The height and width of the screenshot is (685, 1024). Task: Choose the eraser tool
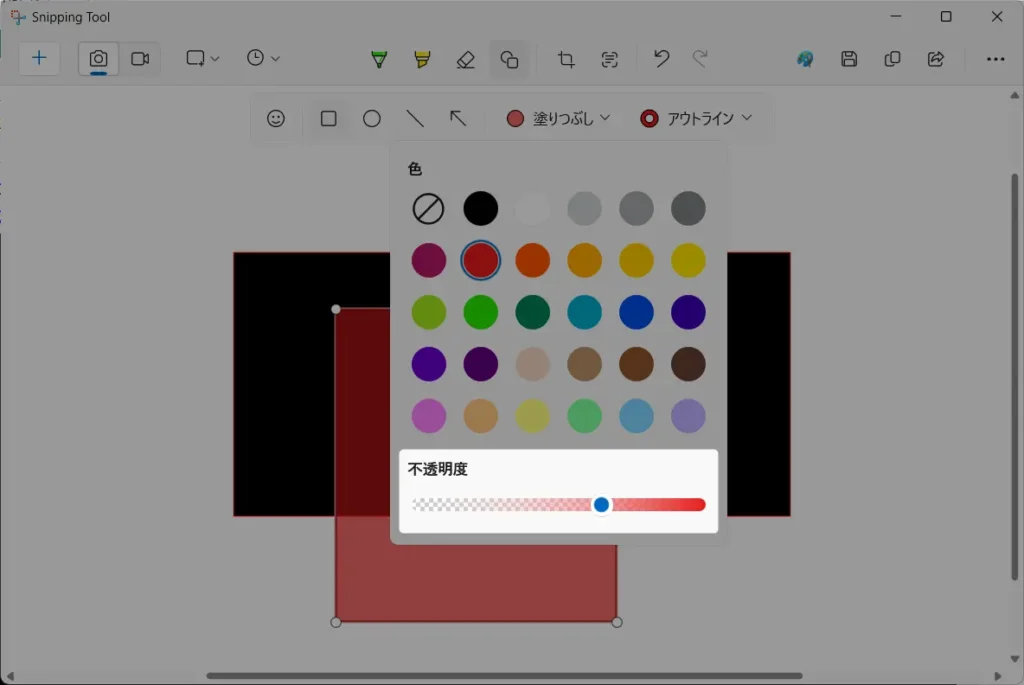465,59
